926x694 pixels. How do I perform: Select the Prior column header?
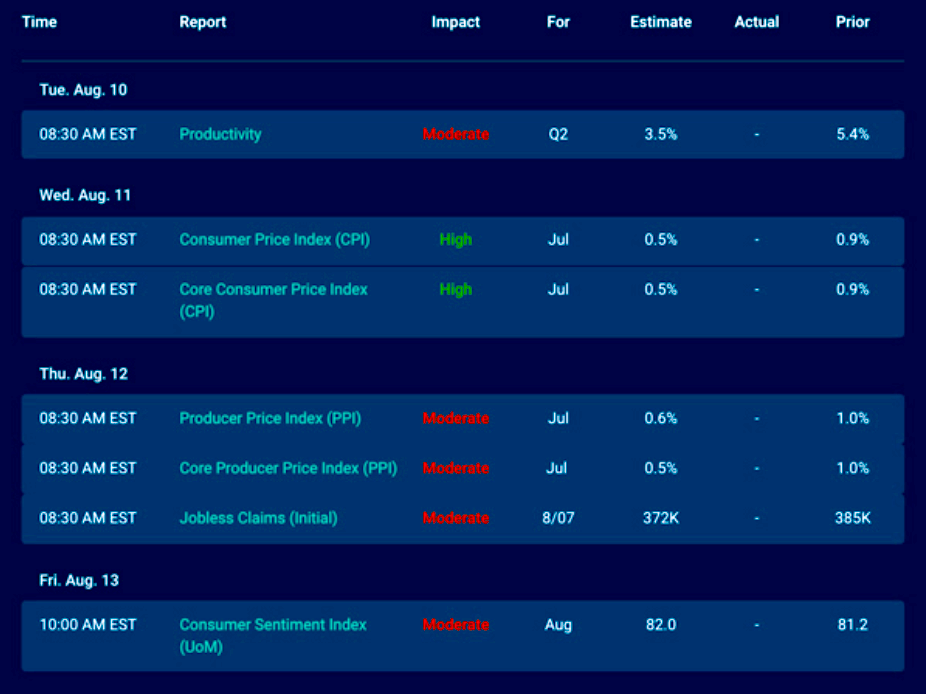pos(853,22)
